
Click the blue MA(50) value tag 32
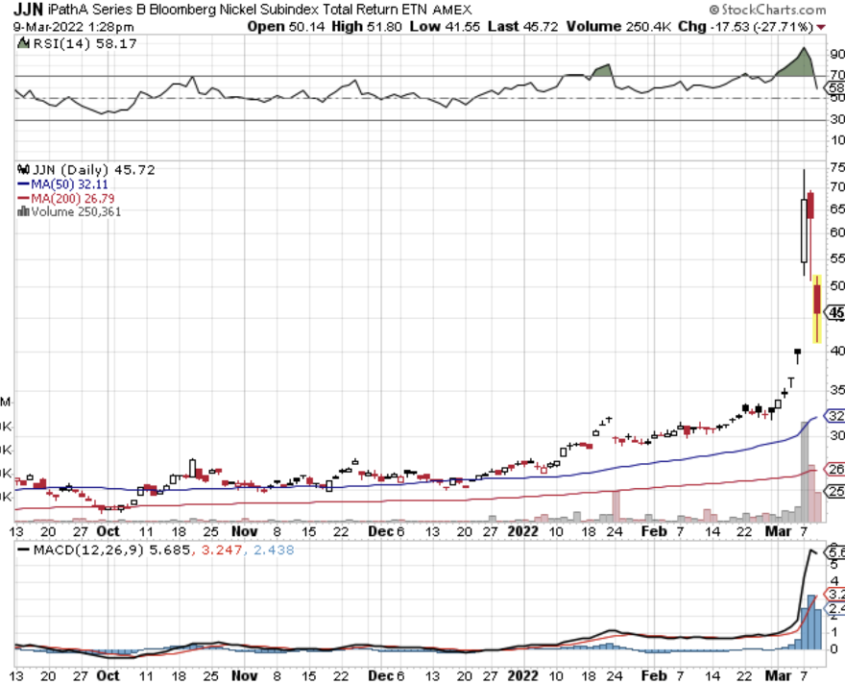tap(836, 416)
